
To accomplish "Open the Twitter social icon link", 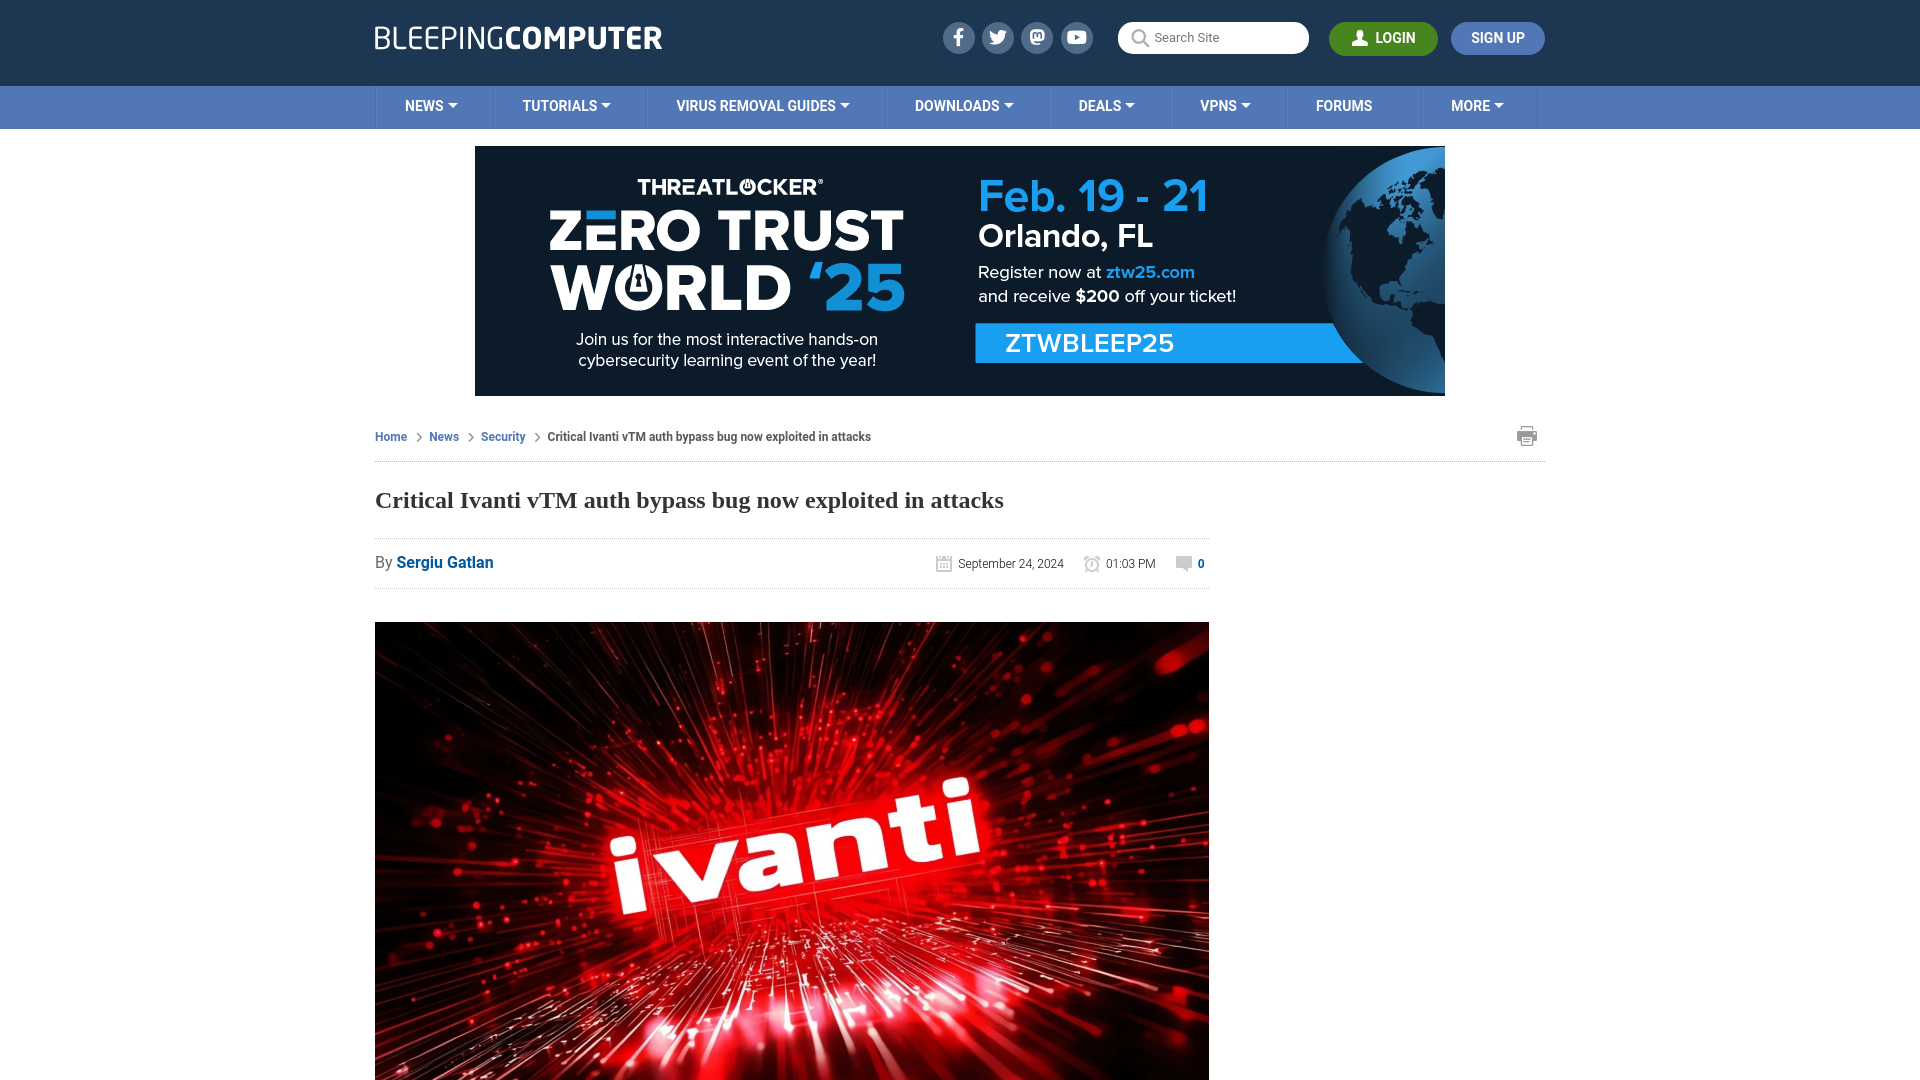I will coord(997,37).
